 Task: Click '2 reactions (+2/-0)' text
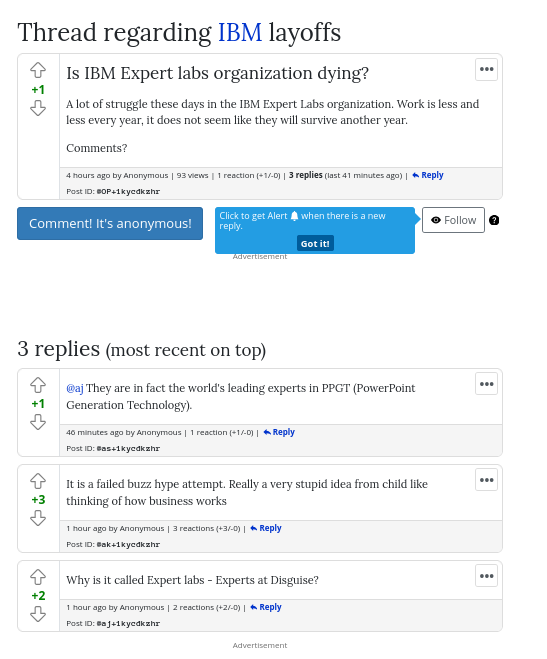coord(207,607)
